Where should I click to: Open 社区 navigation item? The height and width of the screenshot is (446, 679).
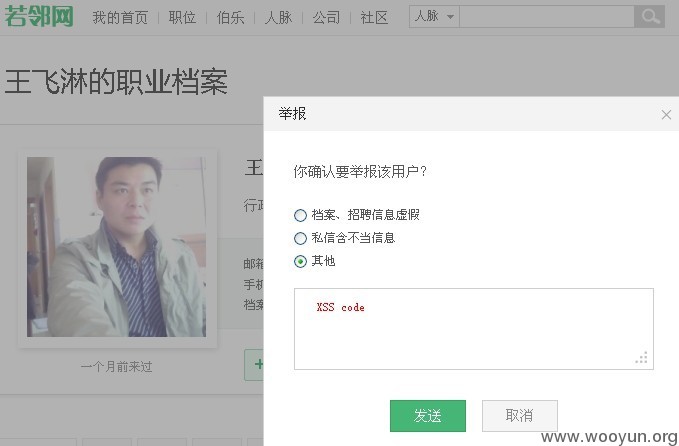point(374,18)
